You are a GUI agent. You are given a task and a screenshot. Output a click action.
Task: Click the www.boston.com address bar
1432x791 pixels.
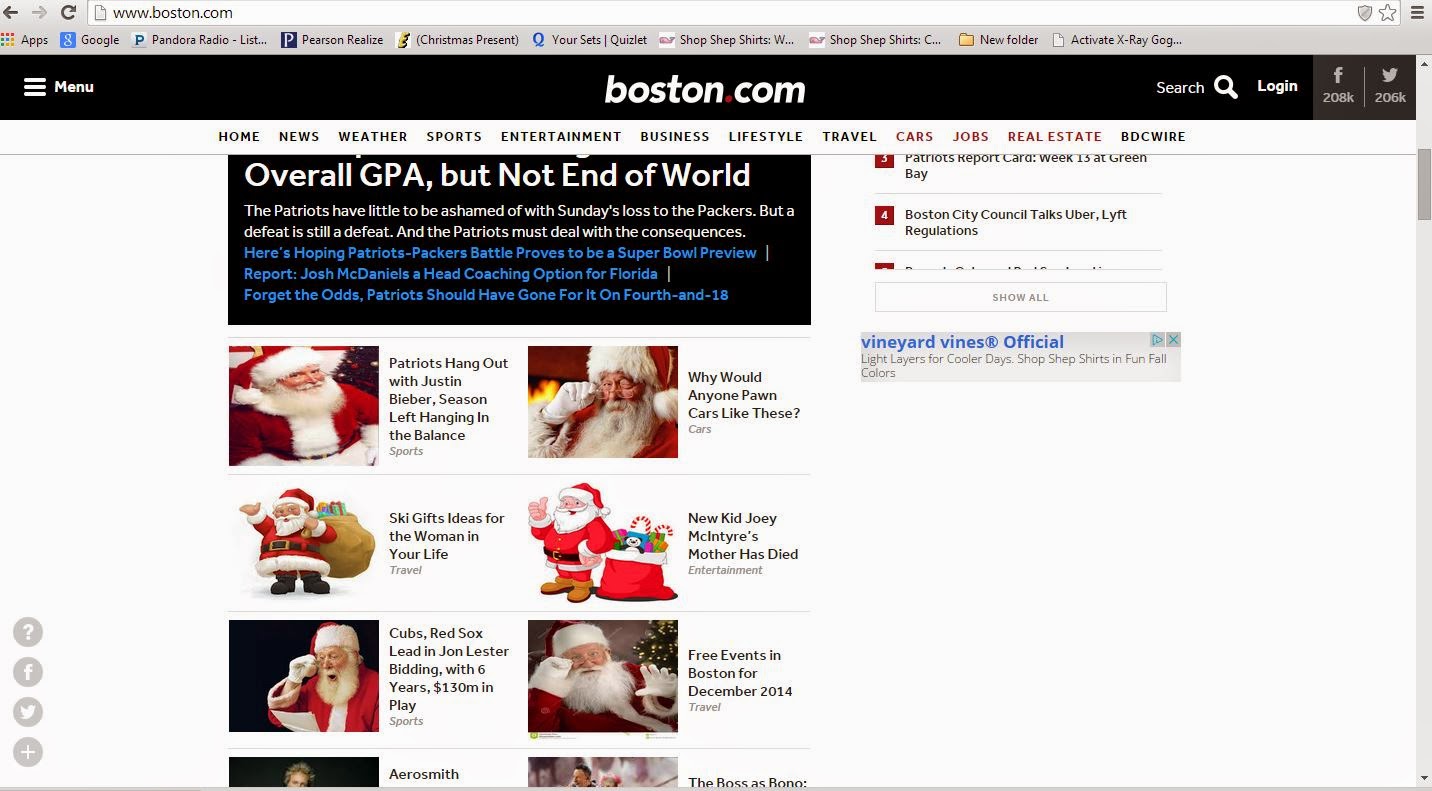720,13
